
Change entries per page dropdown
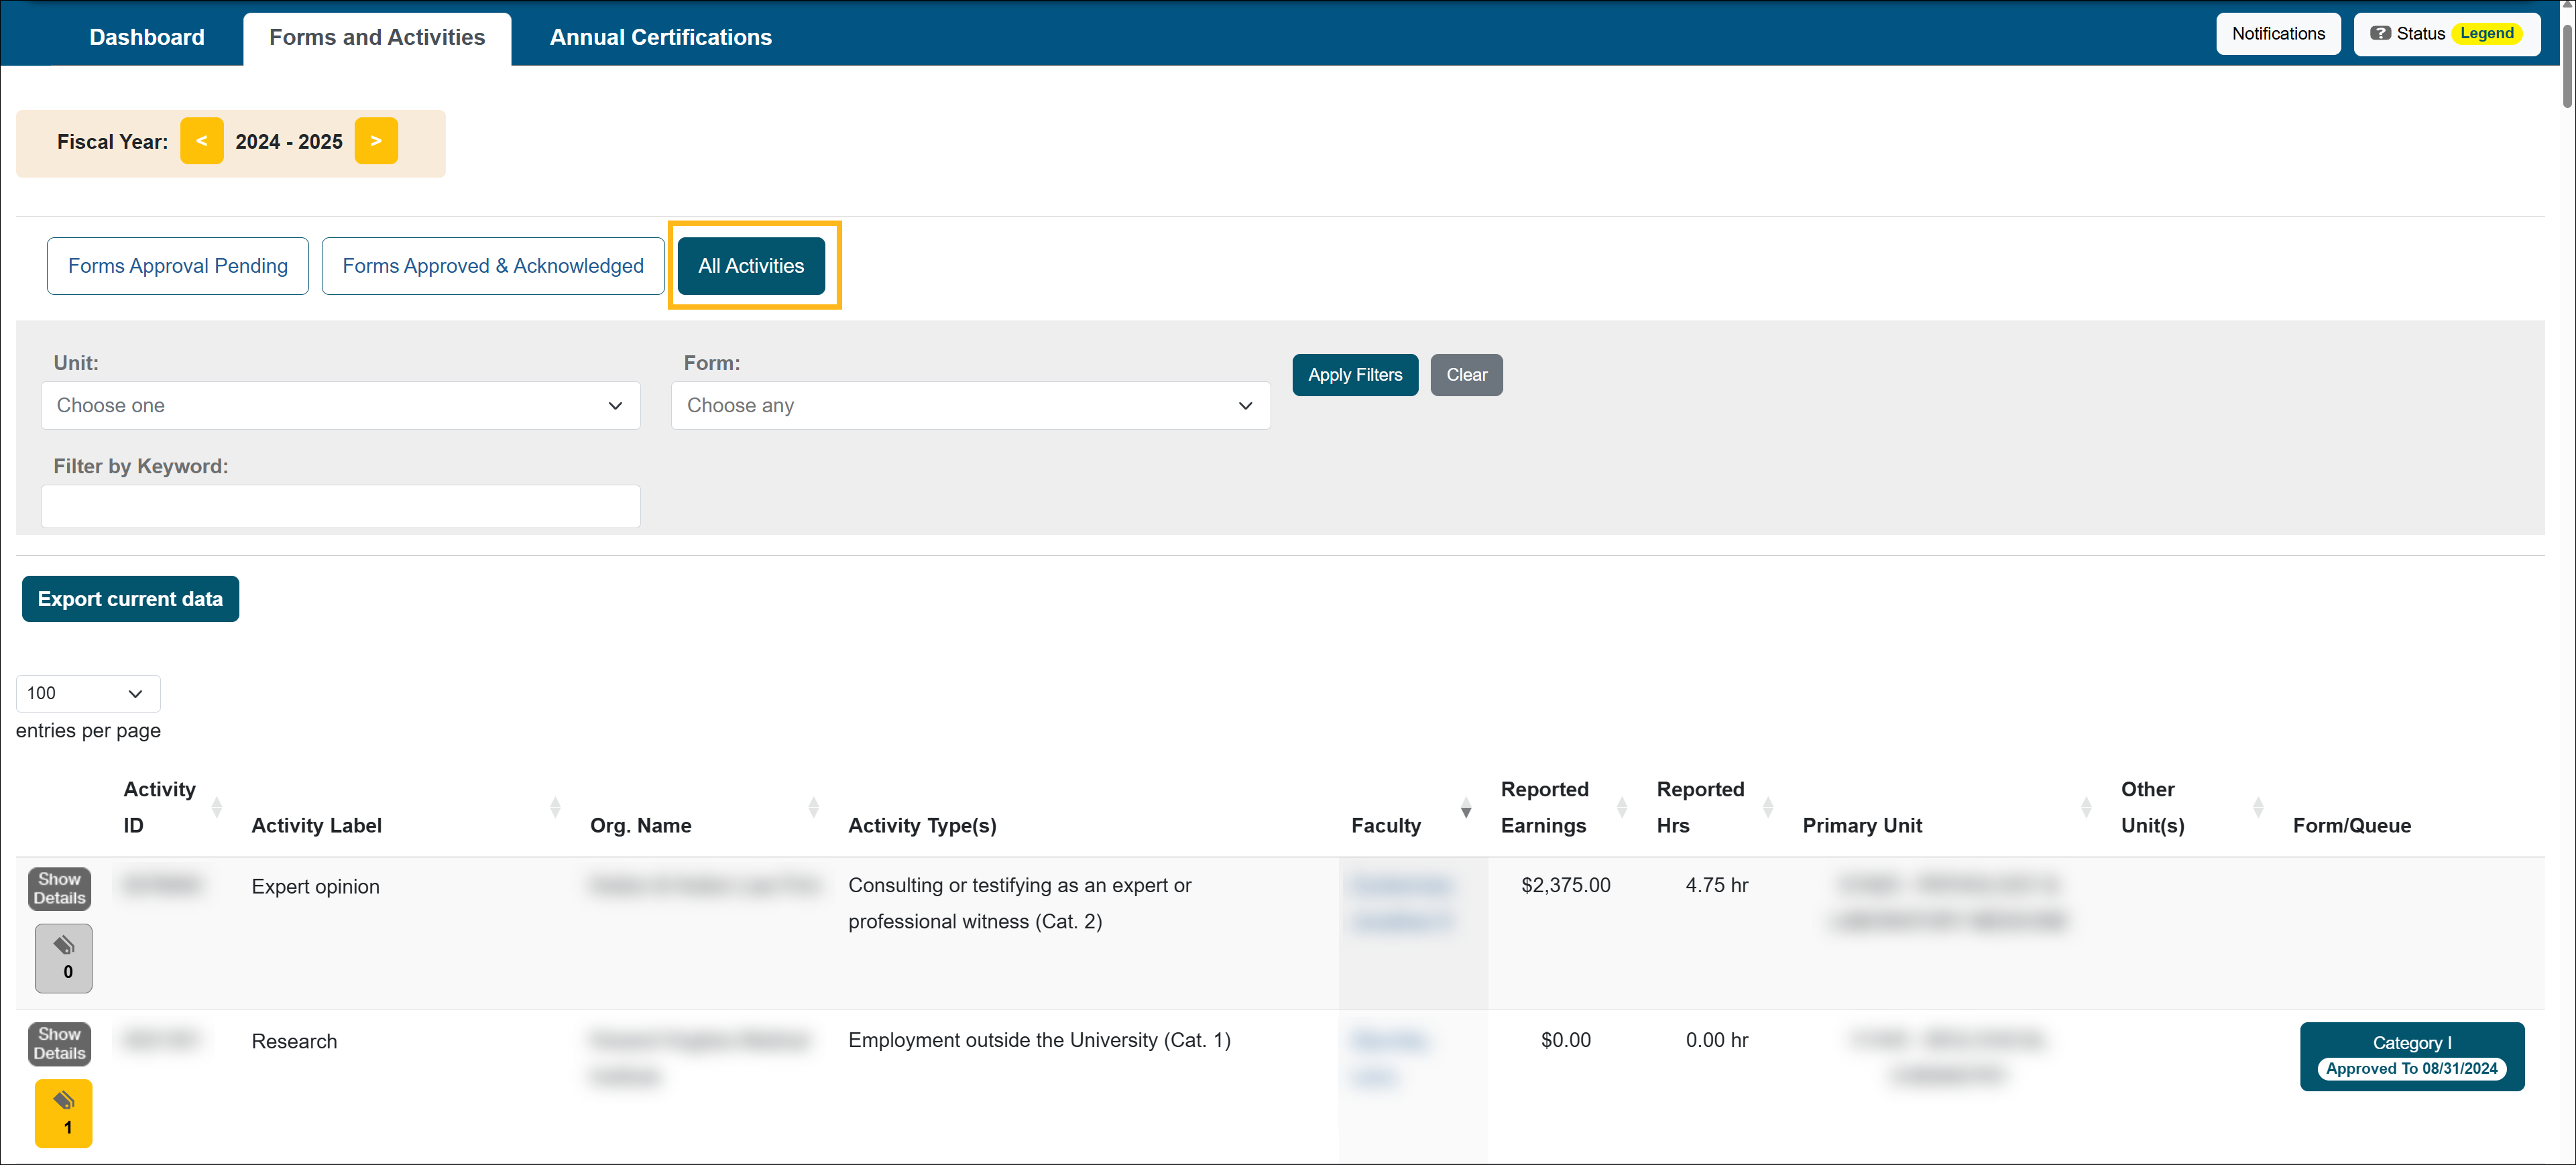88,693
